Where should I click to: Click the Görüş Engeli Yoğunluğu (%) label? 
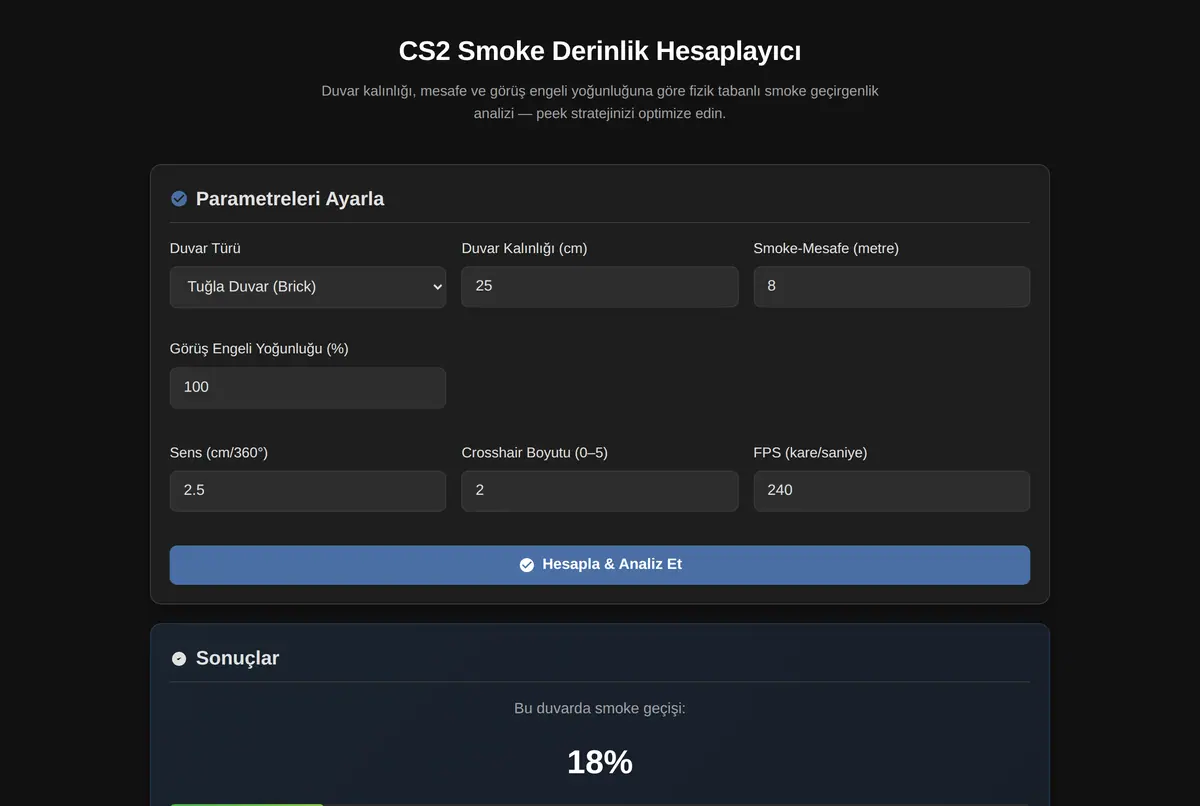[x=259, y=349]
